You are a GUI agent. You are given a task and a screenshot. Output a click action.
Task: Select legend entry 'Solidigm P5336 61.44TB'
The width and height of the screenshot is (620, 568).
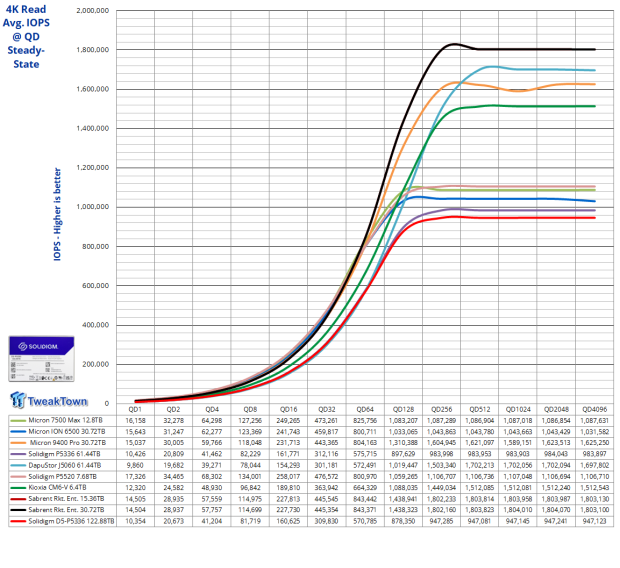[x=64, y=454]
